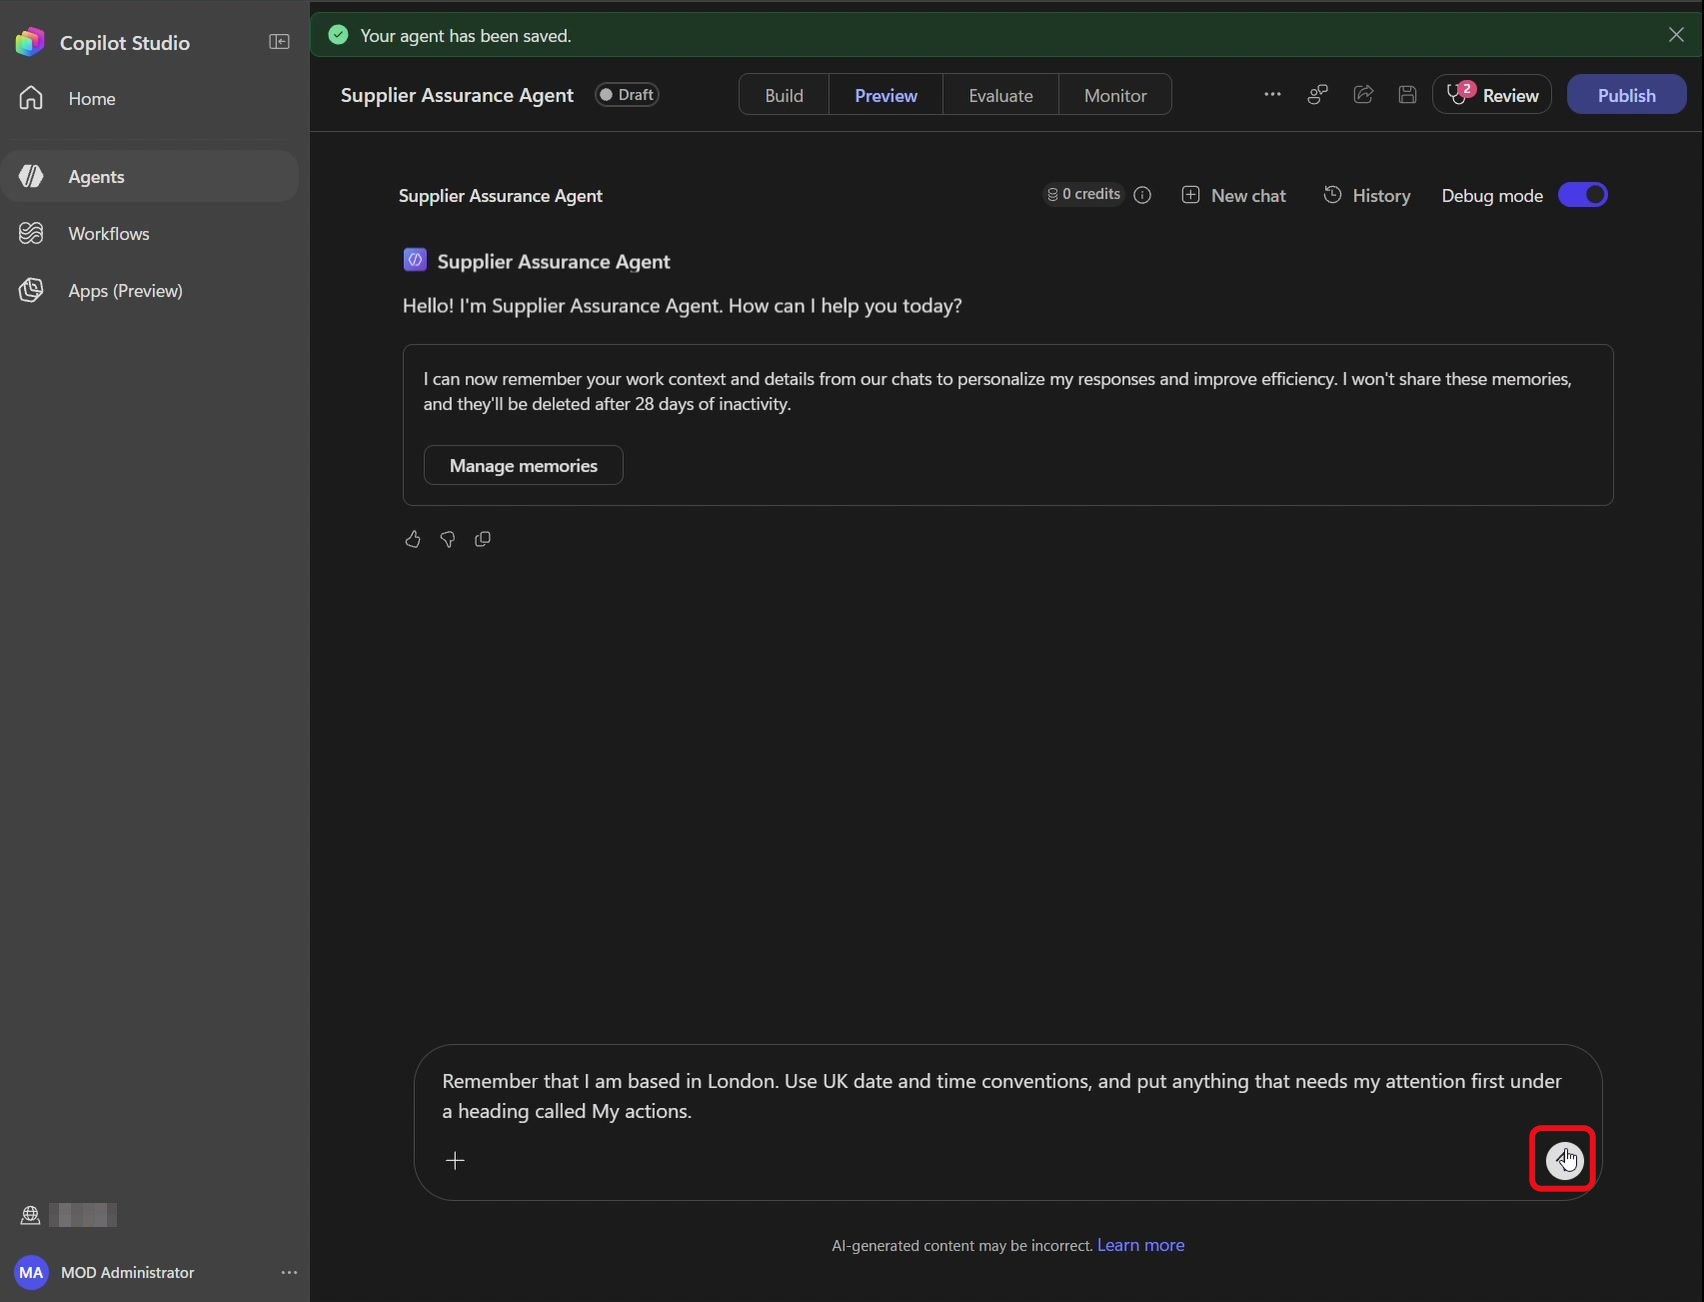Copy the agent's greeting message

tap(482, 539)
